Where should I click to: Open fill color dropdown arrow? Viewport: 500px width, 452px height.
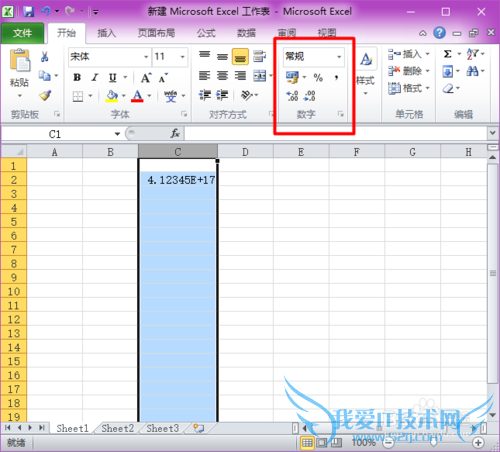click(124, 96)
